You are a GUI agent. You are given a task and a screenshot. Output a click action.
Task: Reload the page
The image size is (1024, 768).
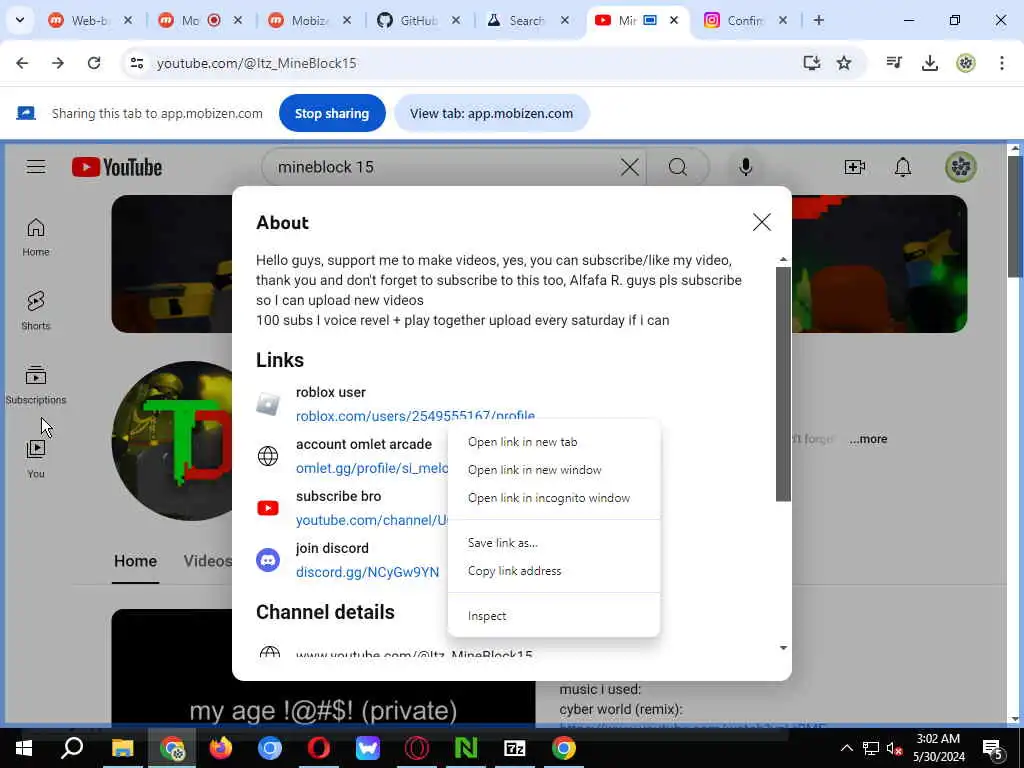click(94, 63)
